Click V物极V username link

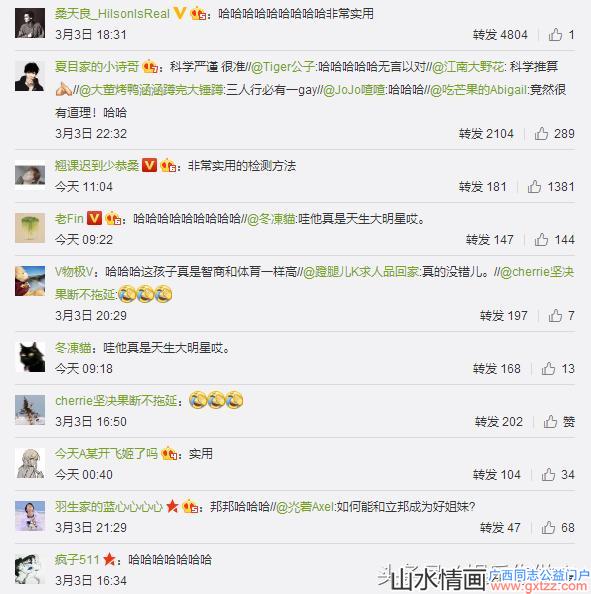click(74, 272)
